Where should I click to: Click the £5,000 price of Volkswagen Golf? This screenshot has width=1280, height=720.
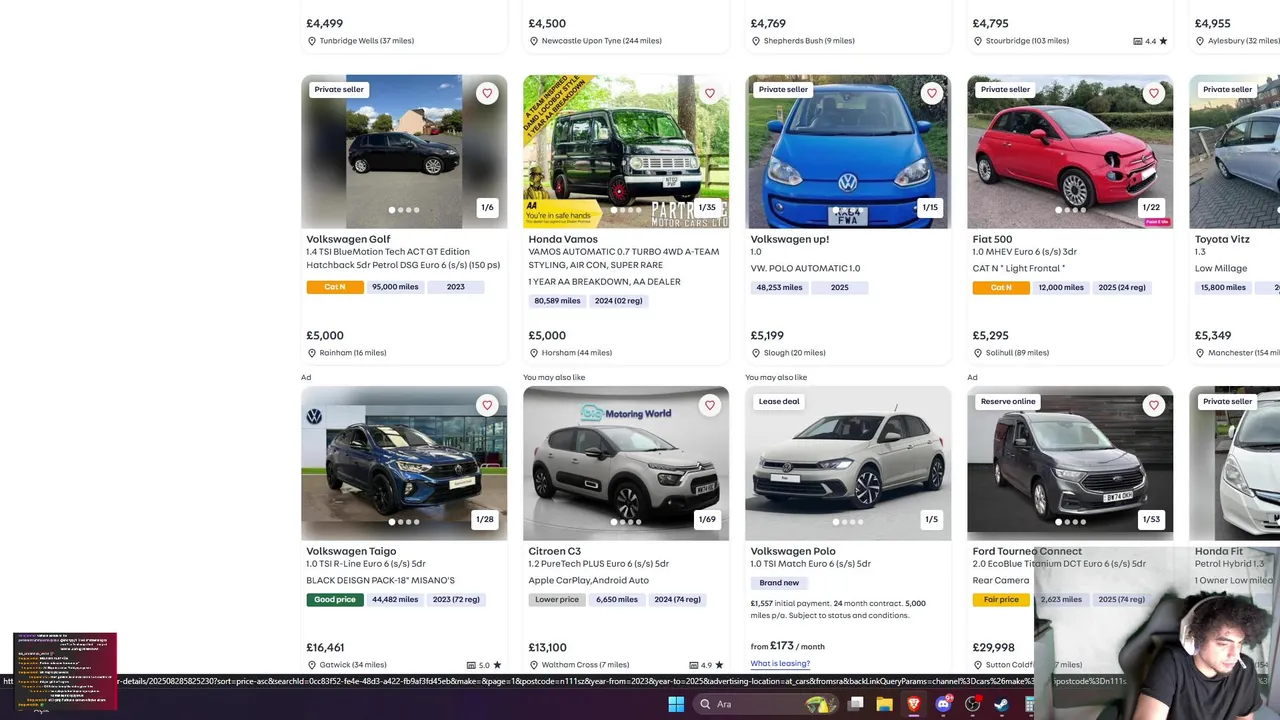(x=325, y=336)
